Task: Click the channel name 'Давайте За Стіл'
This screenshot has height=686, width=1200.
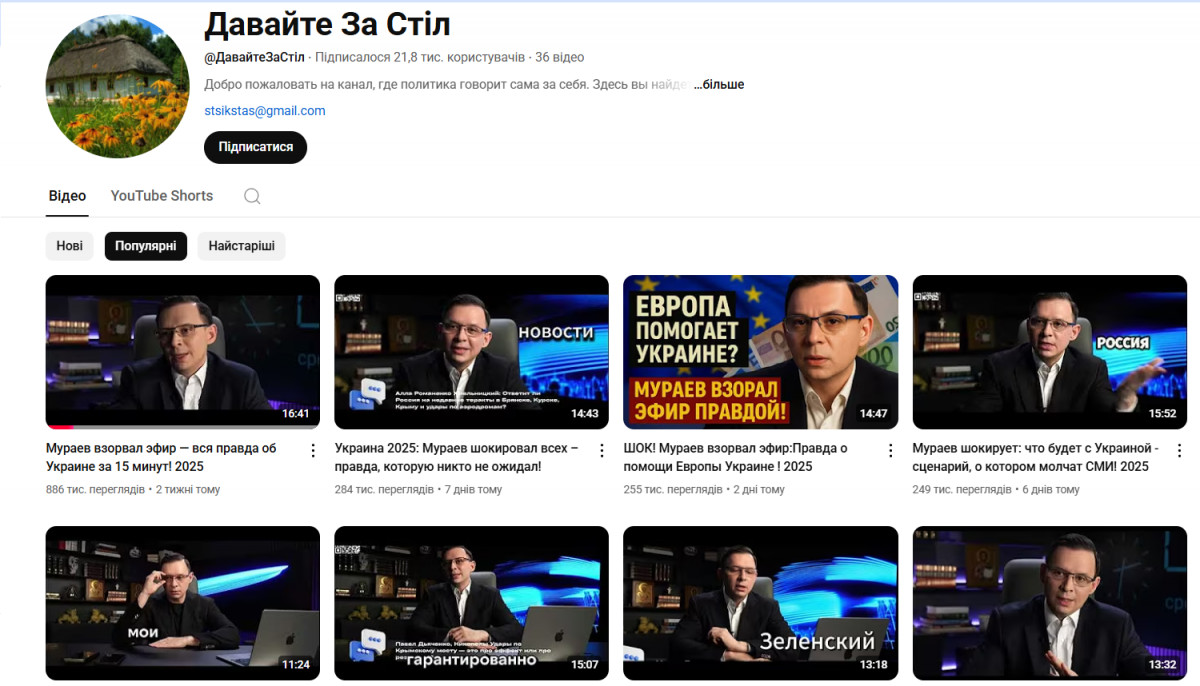Action: 327,23
